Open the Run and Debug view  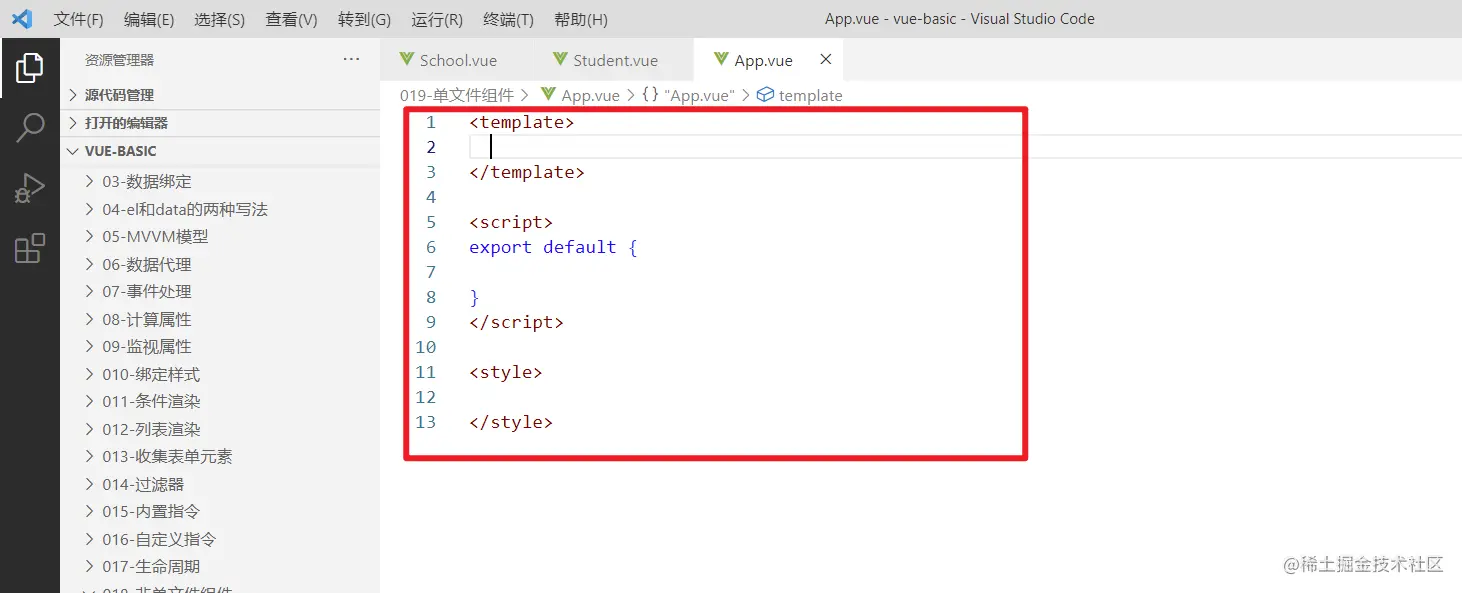point(30,188)
